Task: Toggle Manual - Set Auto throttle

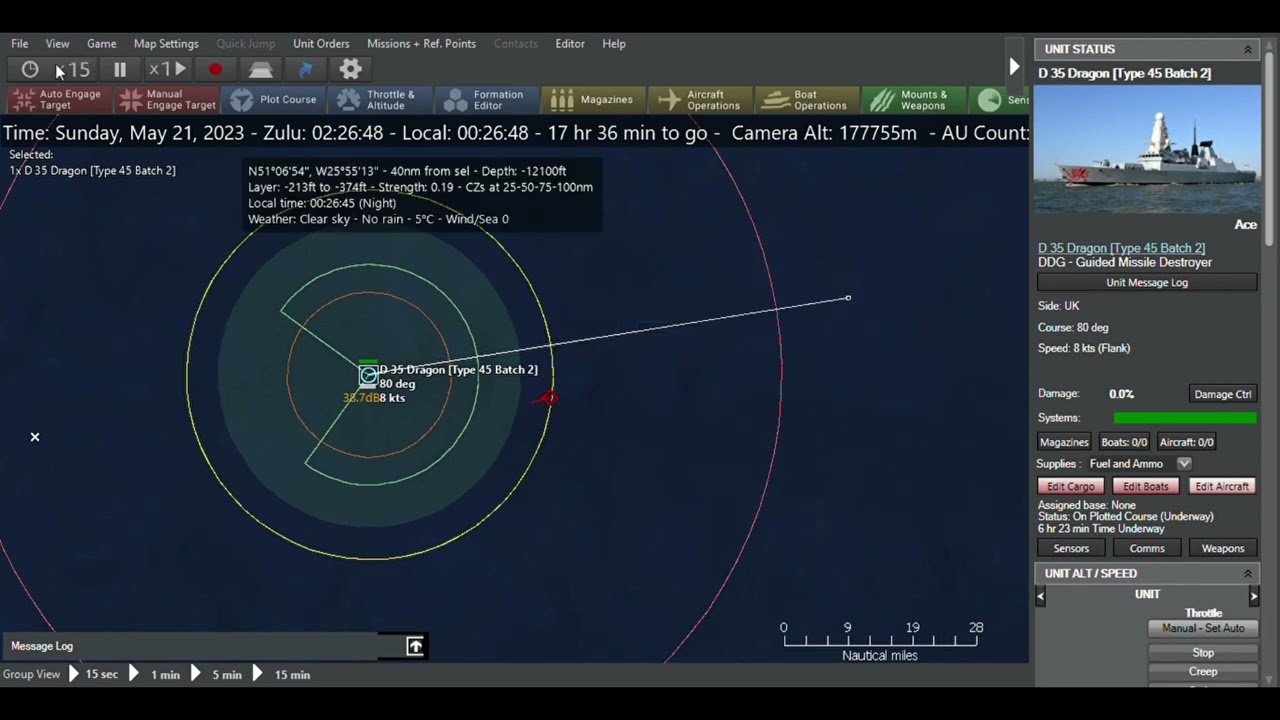Action: coord(1203,628)
